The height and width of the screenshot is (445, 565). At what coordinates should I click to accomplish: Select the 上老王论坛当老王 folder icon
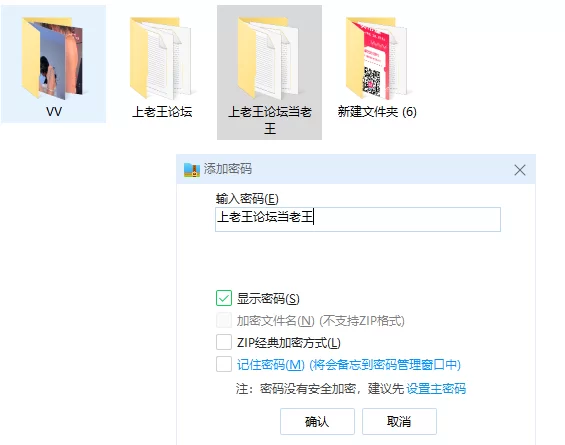pyautogui.click(x=269, y=58)
